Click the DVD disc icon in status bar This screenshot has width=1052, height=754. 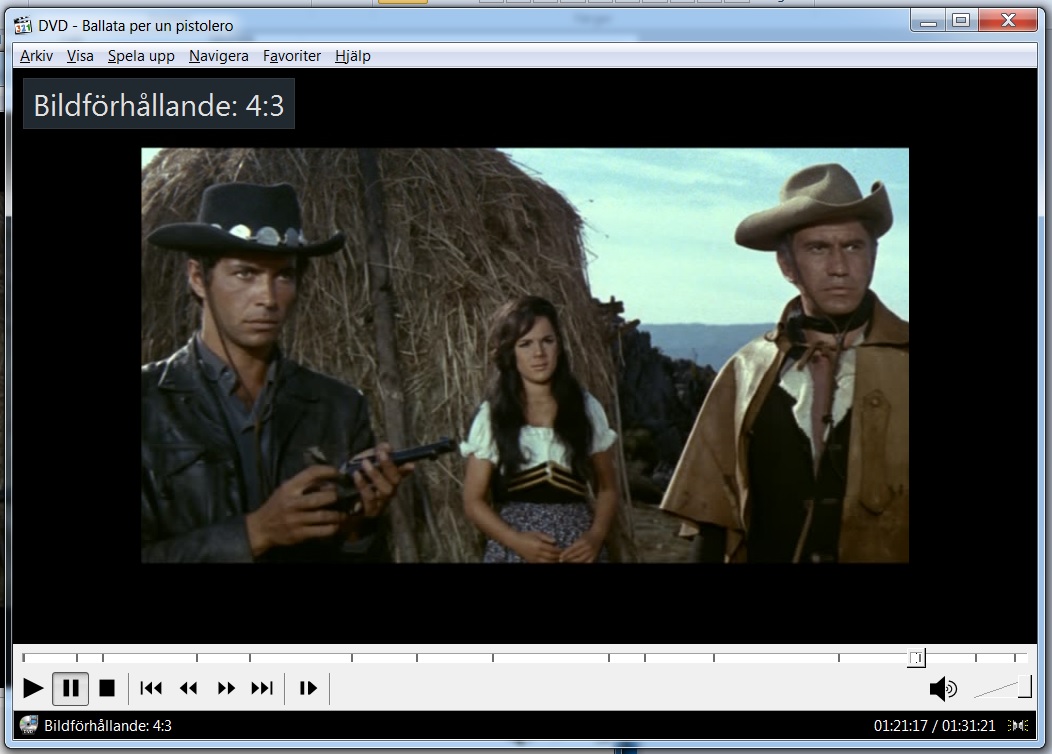tap(28, 725)
